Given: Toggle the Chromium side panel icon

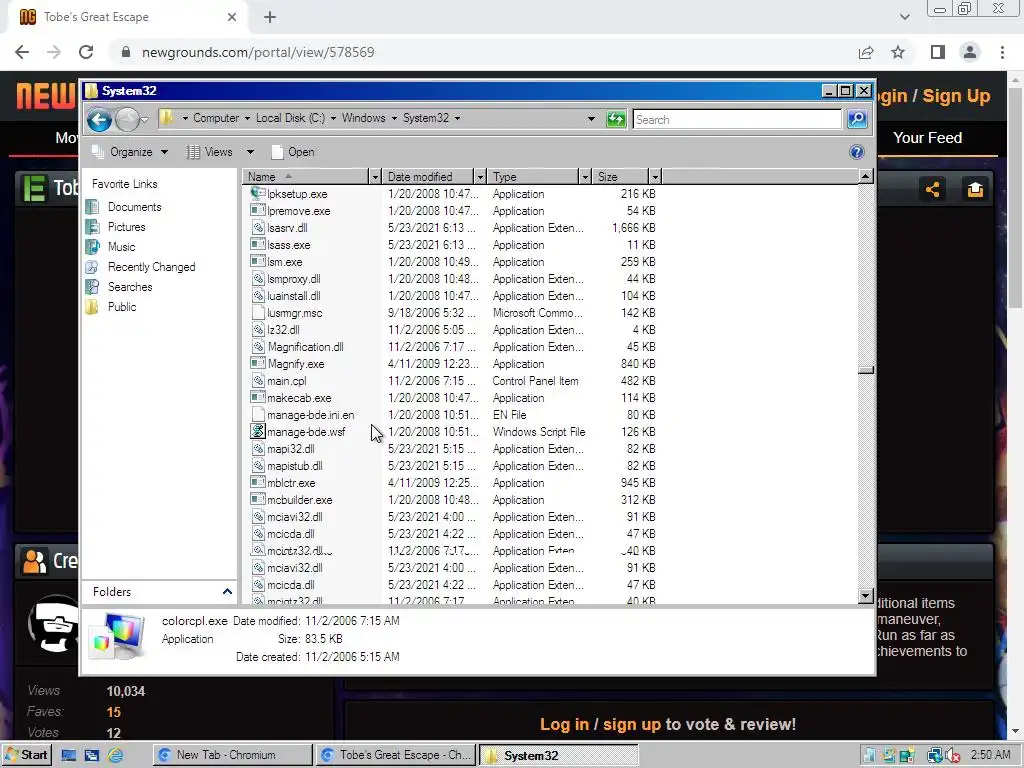Looking at the screenshot, I should tap(937, 52).
